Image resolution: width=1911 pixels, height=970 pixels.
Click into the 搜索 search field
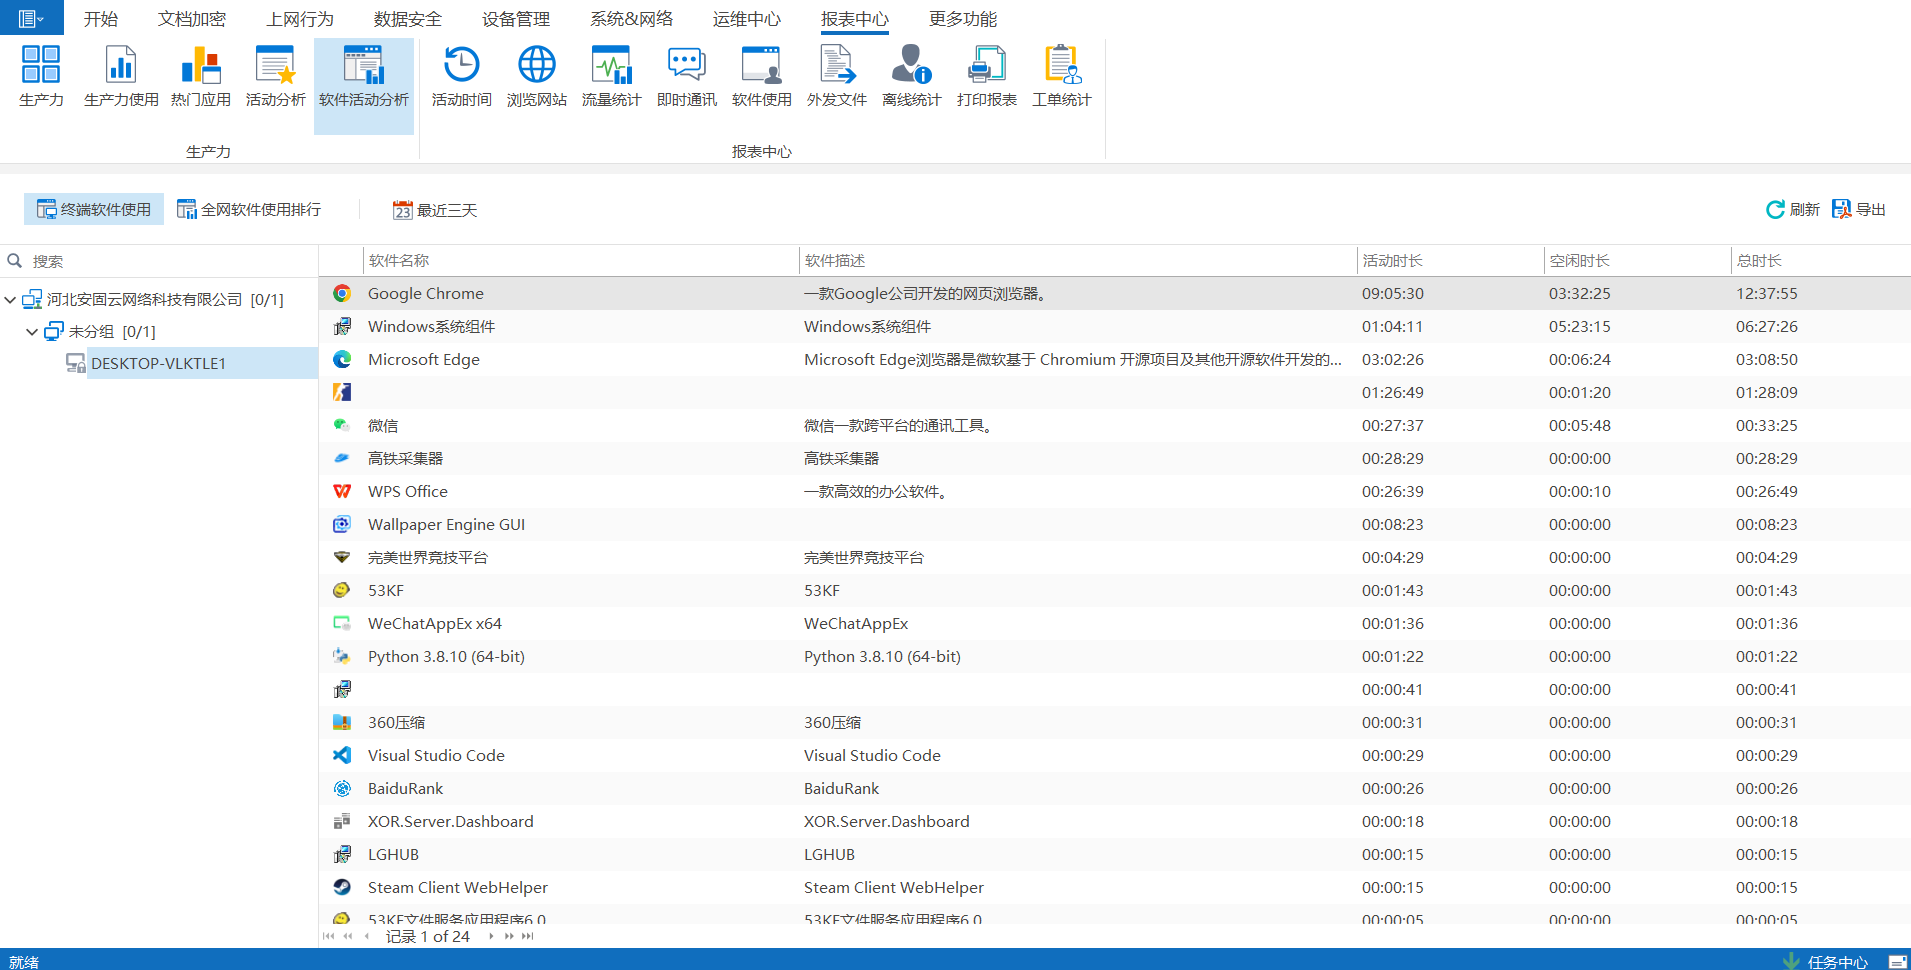pos(160,261)
